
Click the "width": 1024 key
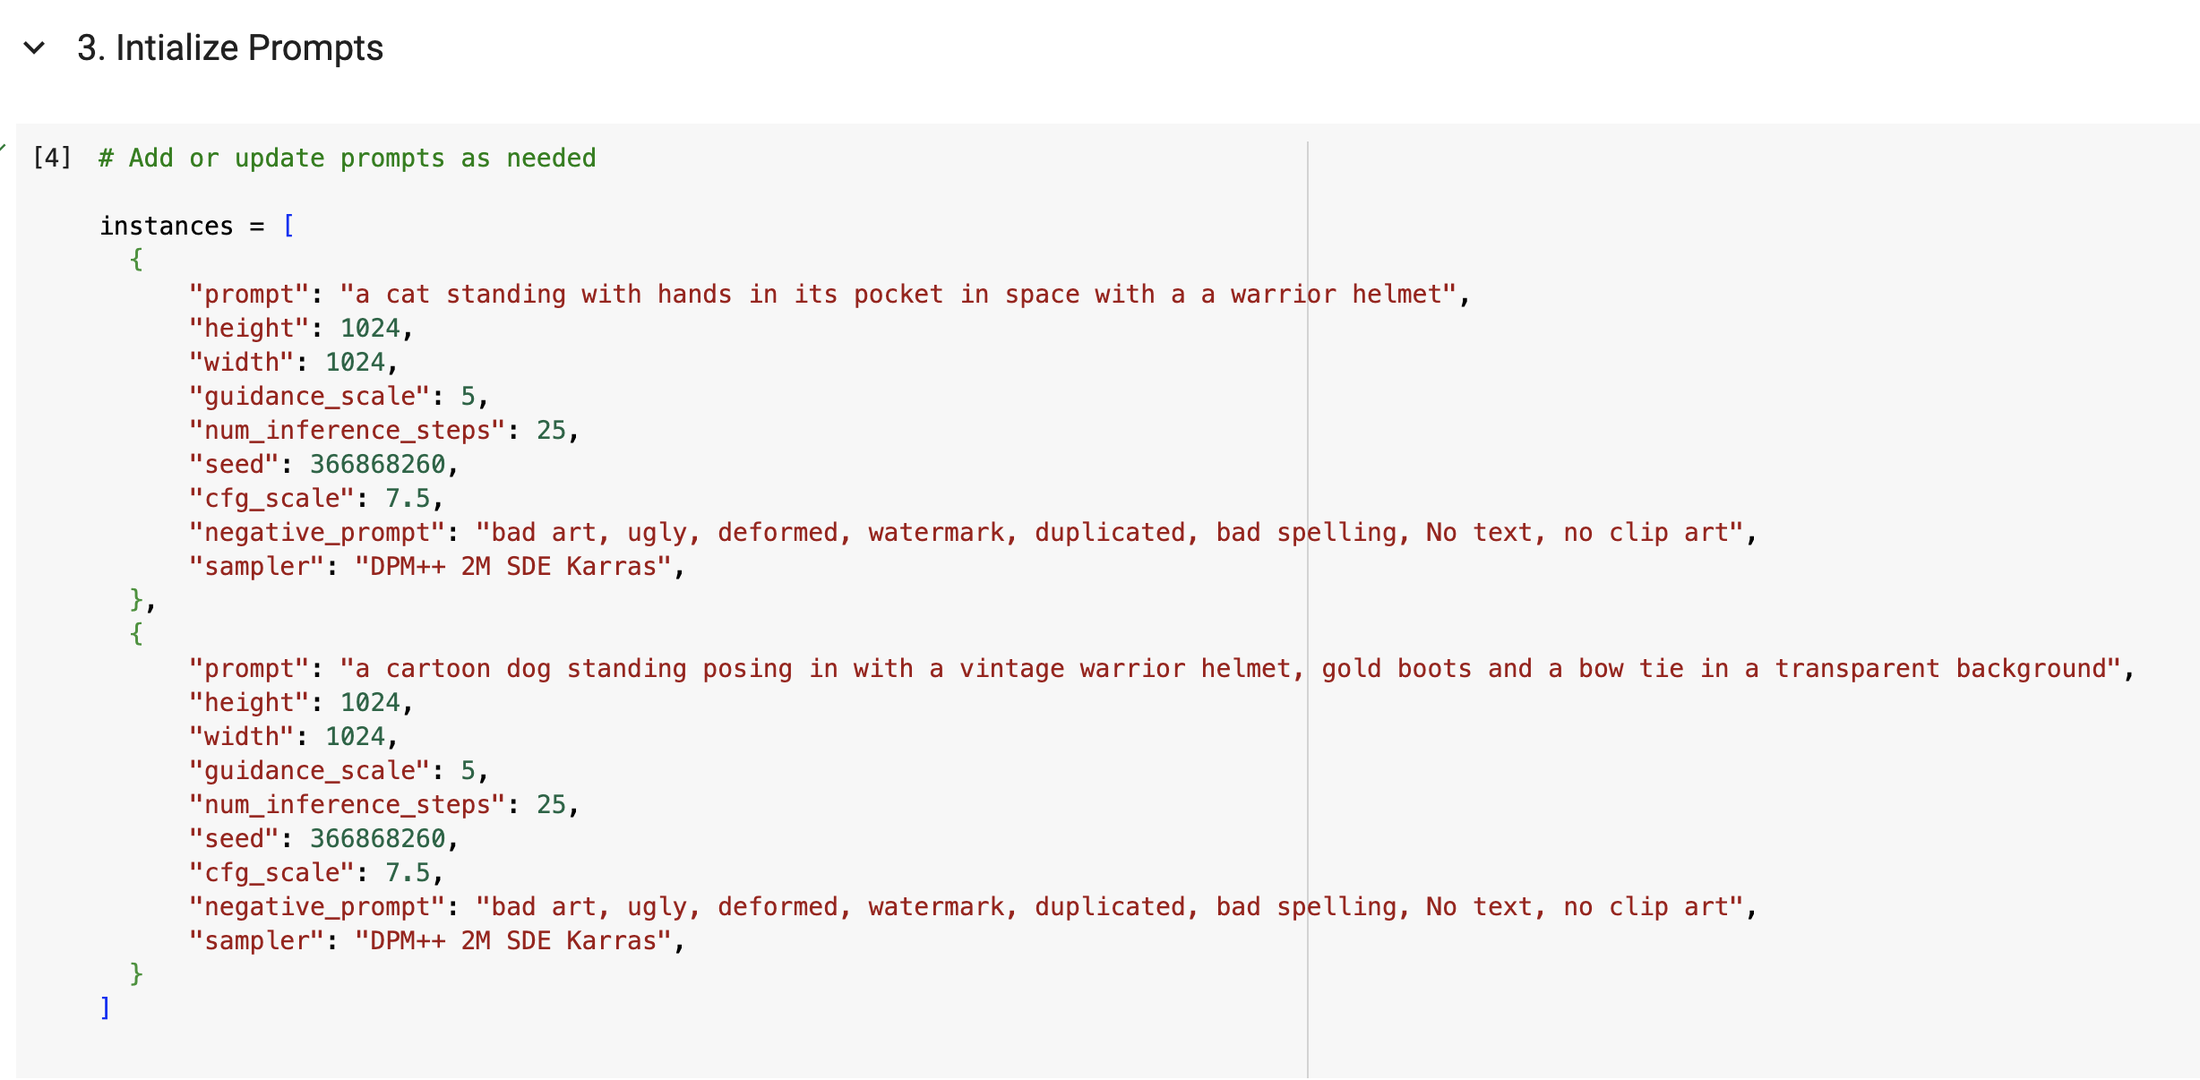240,361
